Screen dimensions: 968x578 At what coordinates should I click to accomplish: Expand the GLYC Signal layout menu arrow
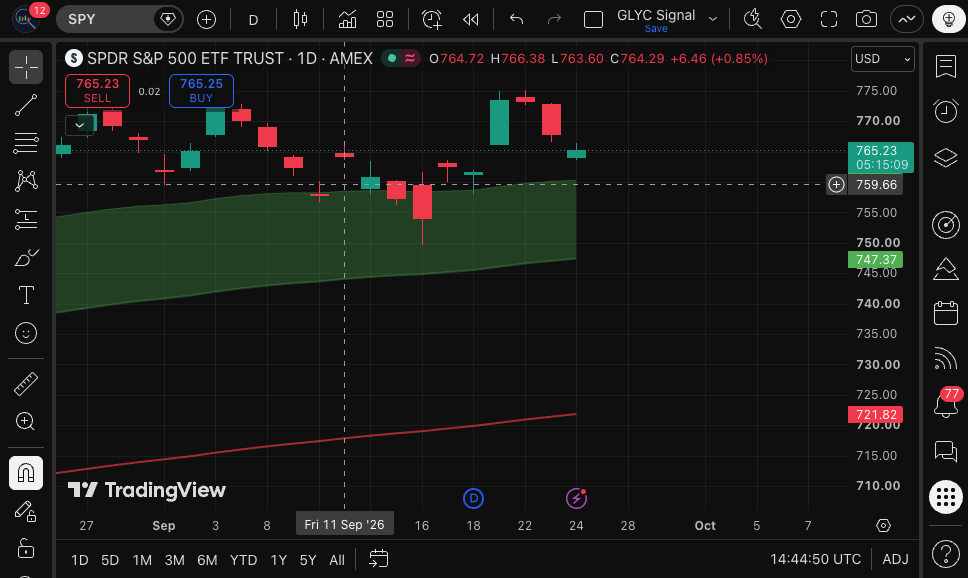coord(713,19)
